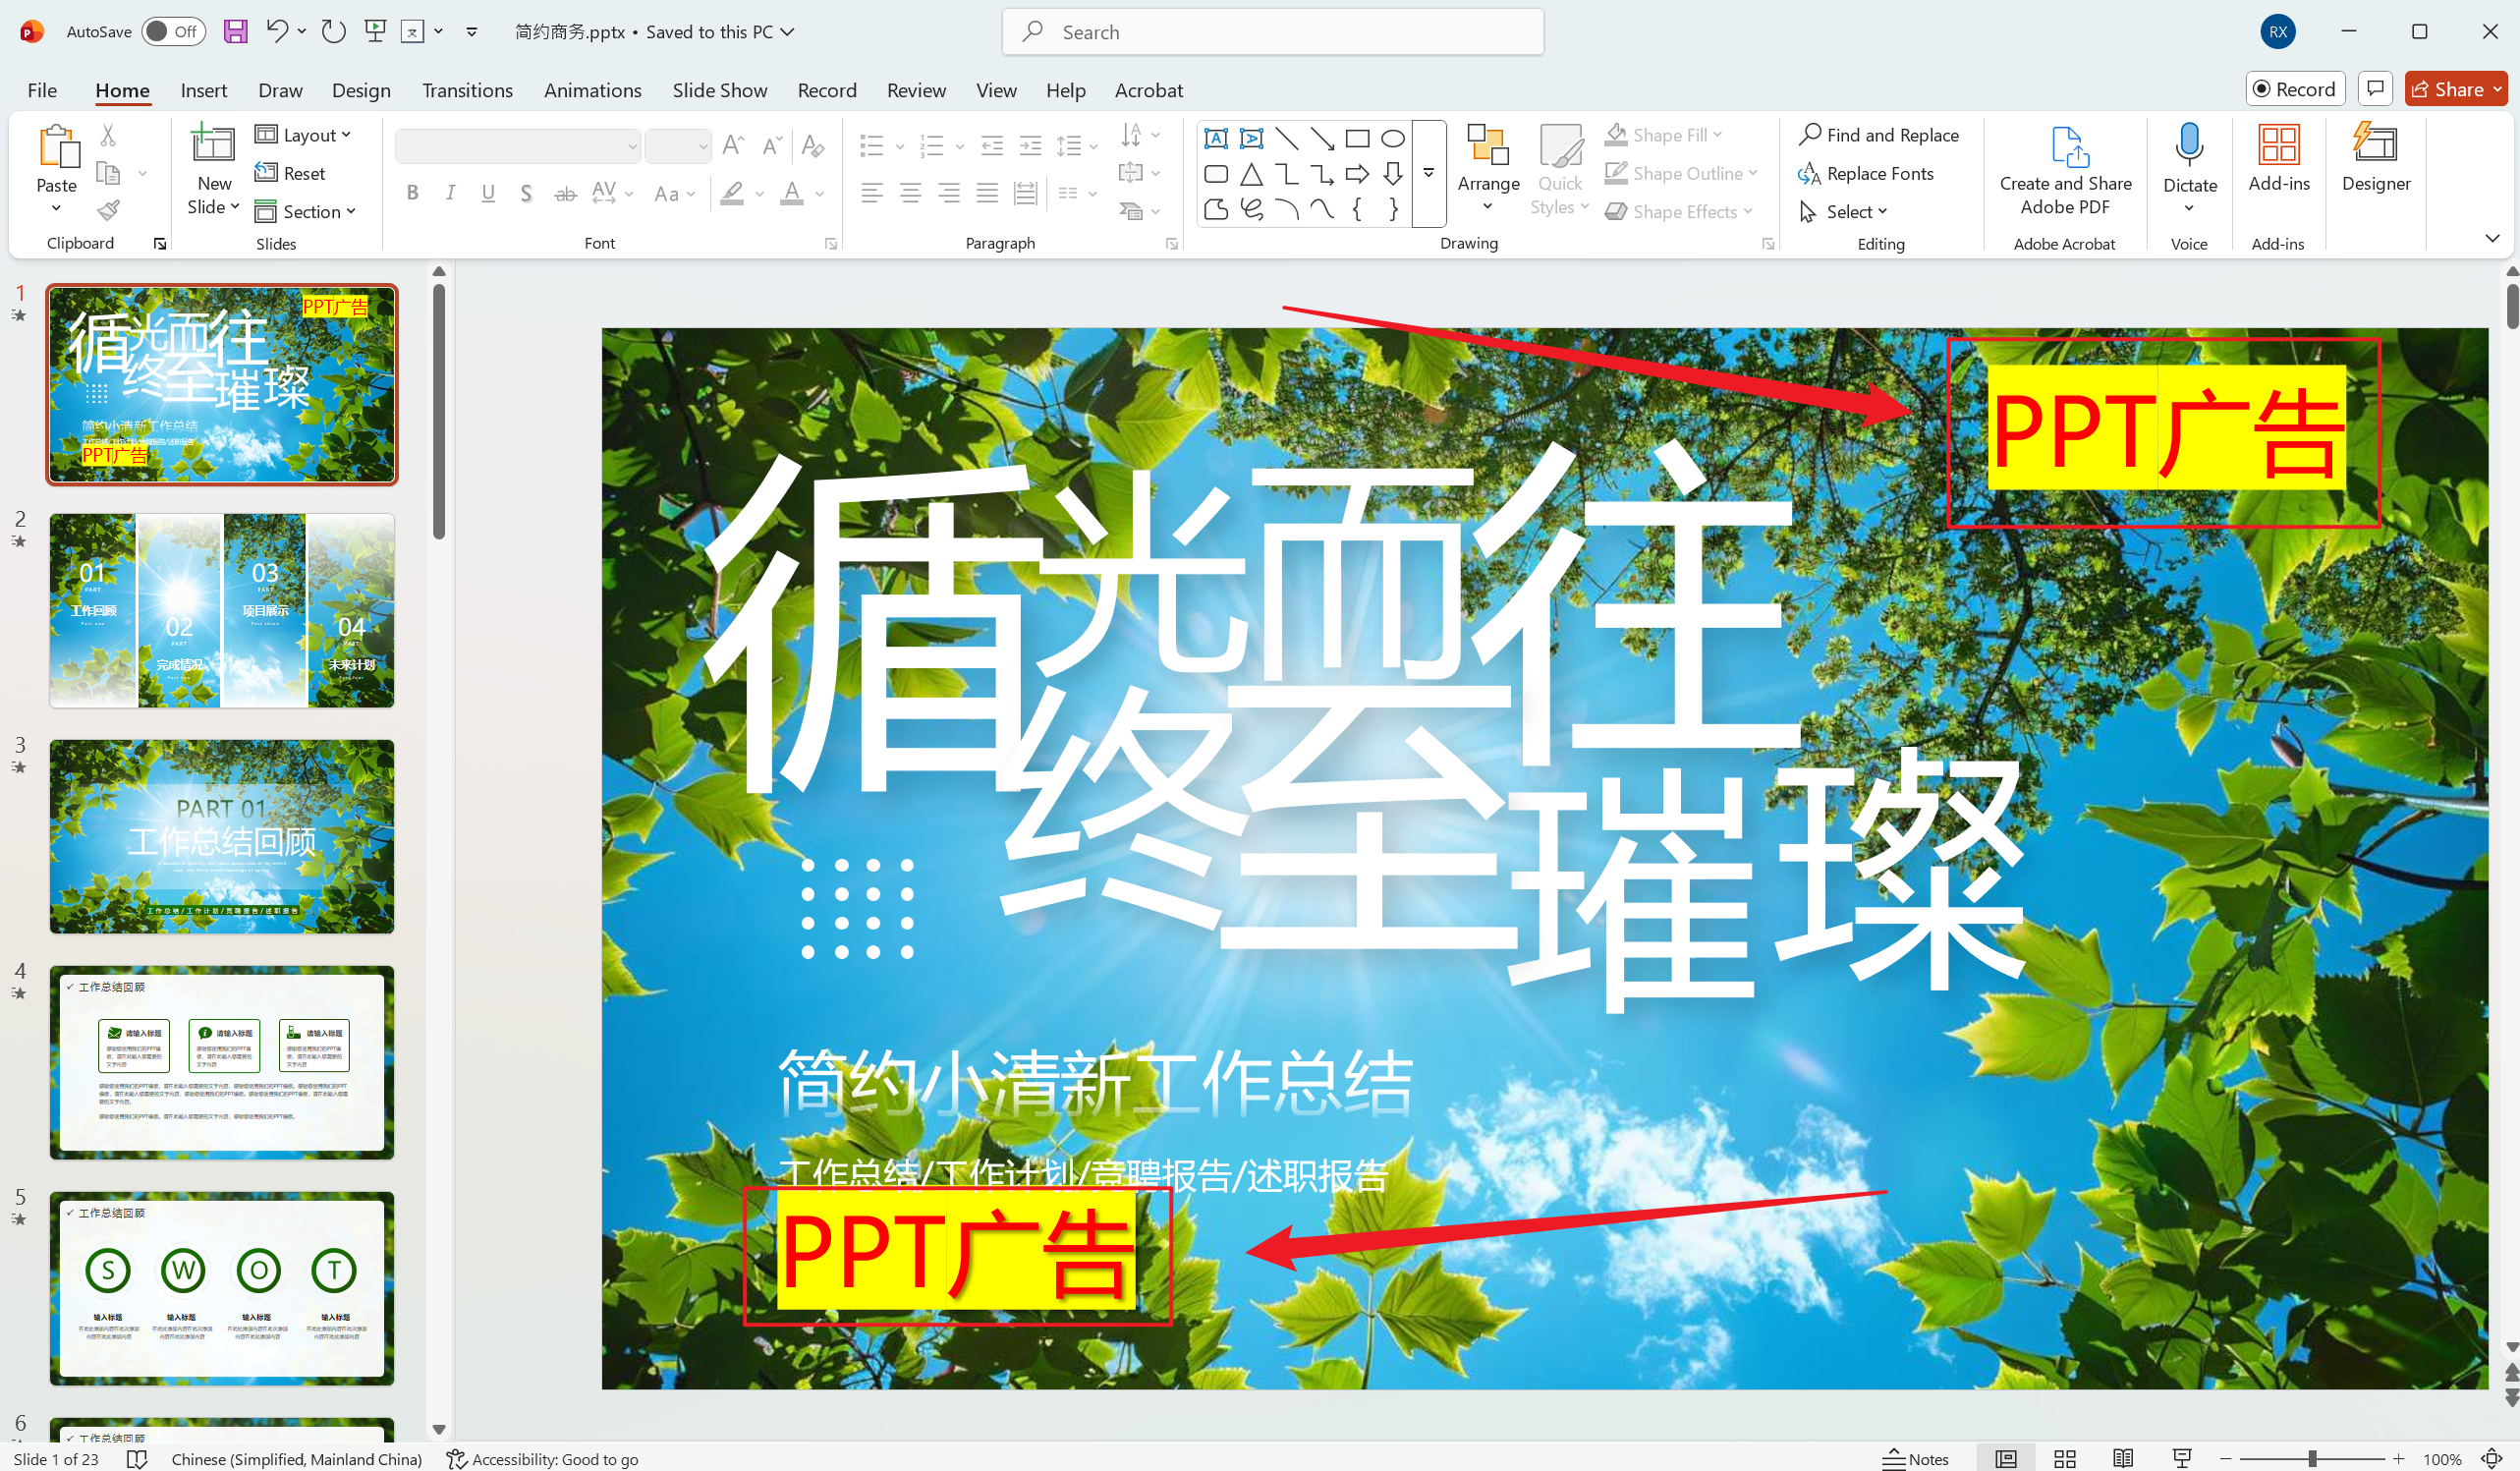Click the Share button
Image resolution: width=2520 pixels, height=1471 pixels.
pyautogui.click(x=2452, y=88)
